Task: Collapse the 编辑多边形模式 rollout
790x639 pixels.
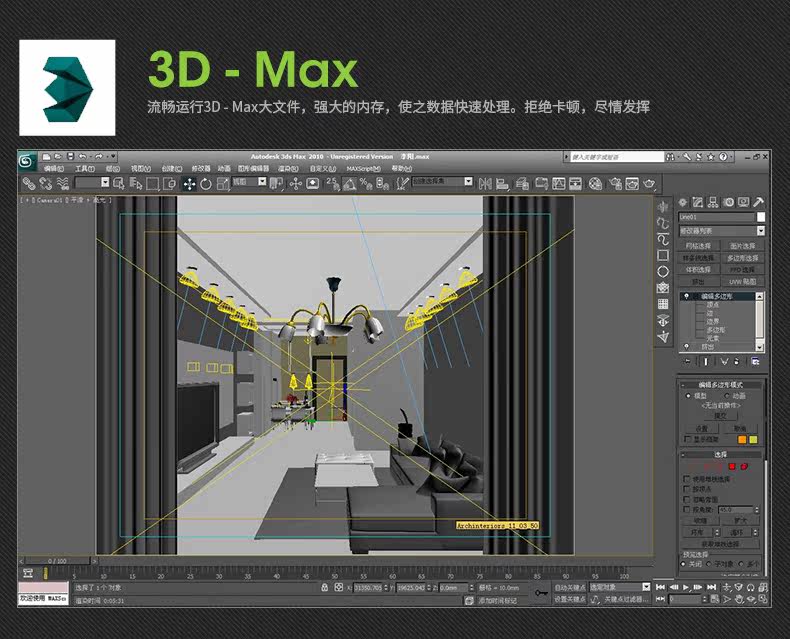Action: [x=720, y=385]
